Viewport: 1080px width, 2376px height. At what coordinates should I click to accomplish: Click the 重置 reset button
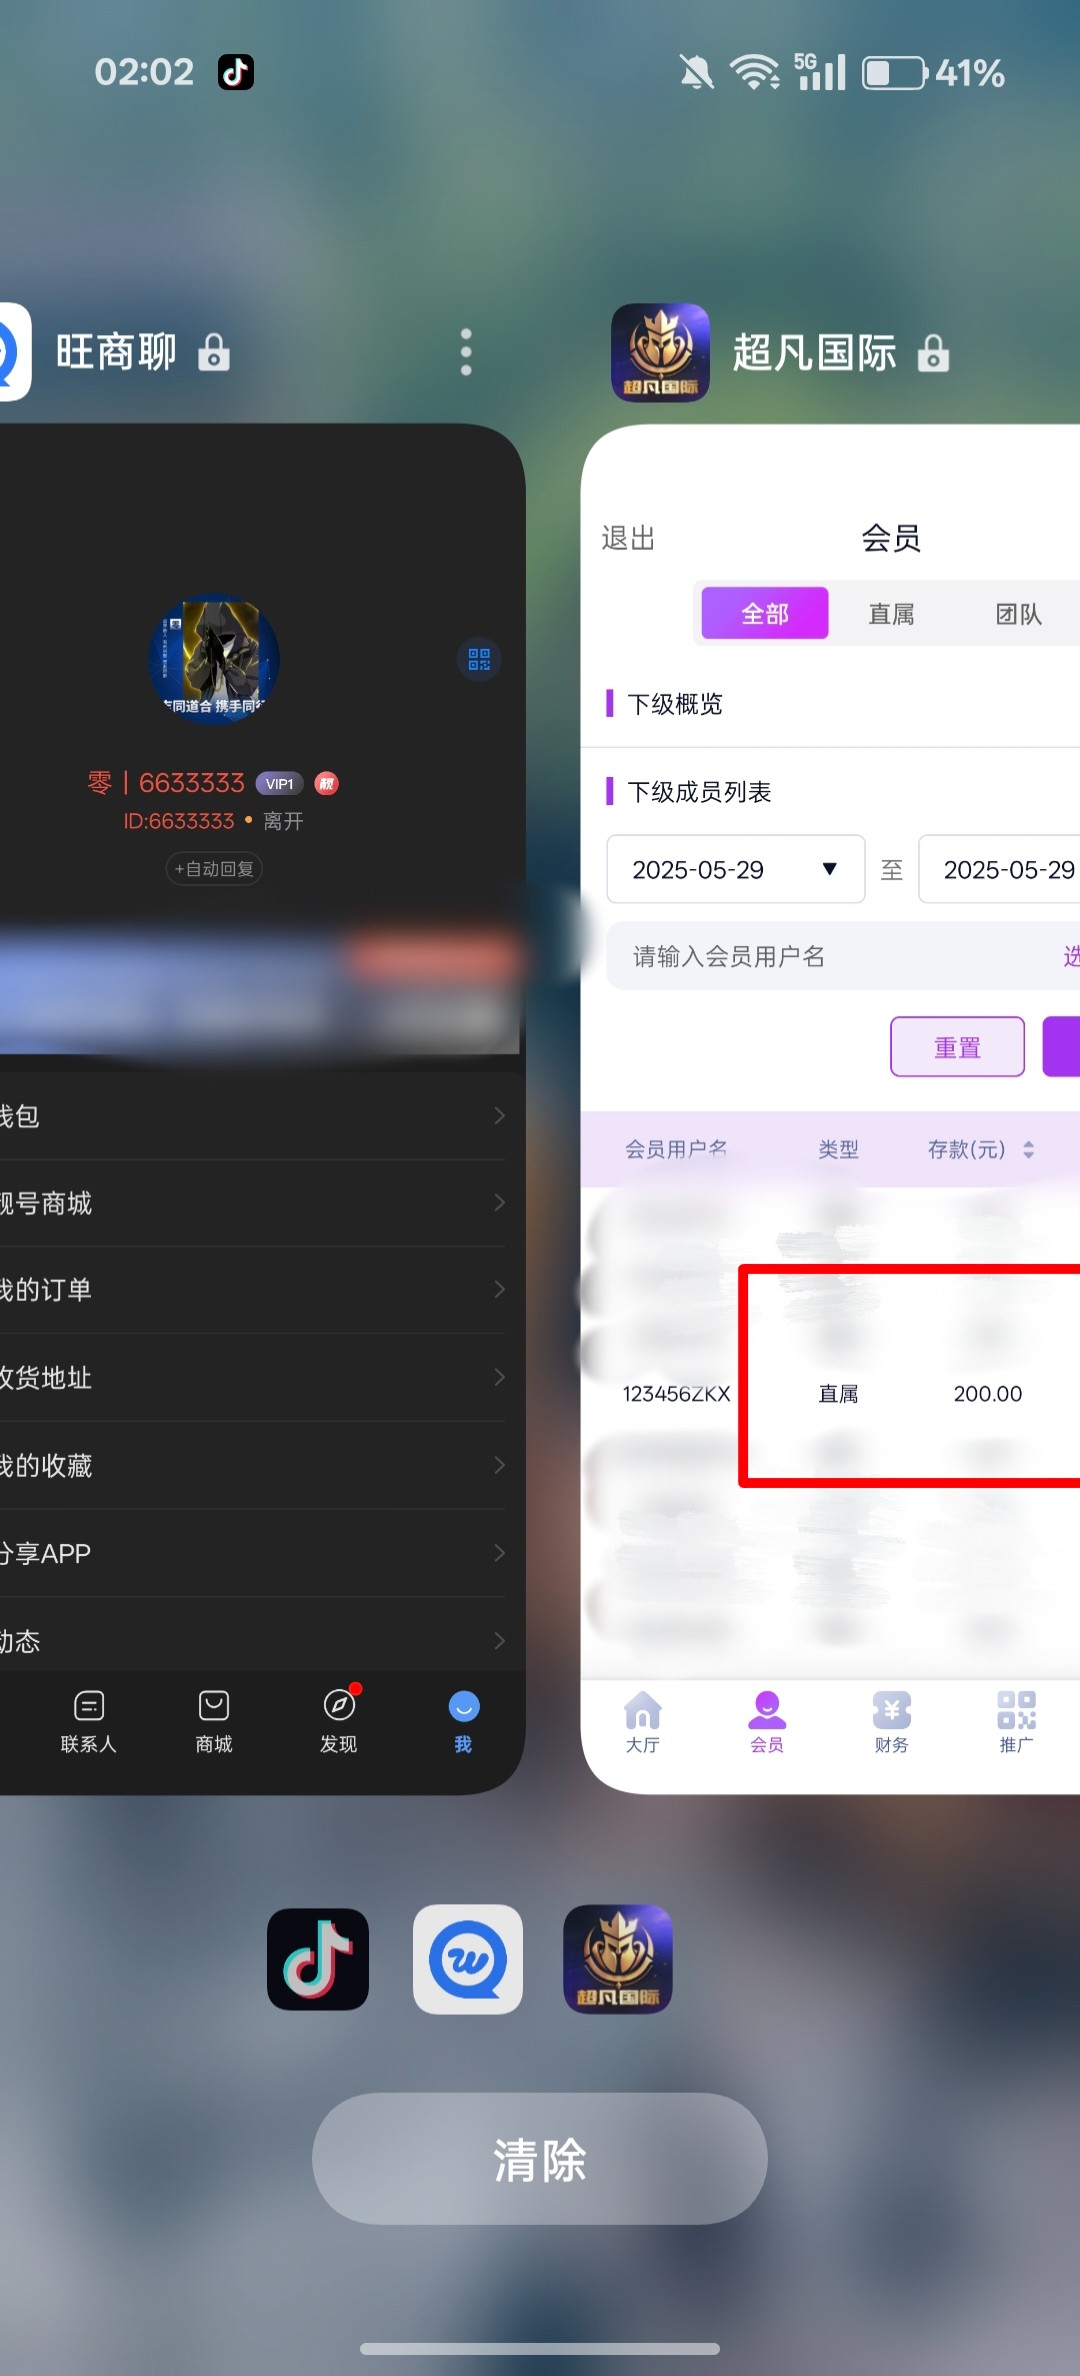pos(957,1047)
